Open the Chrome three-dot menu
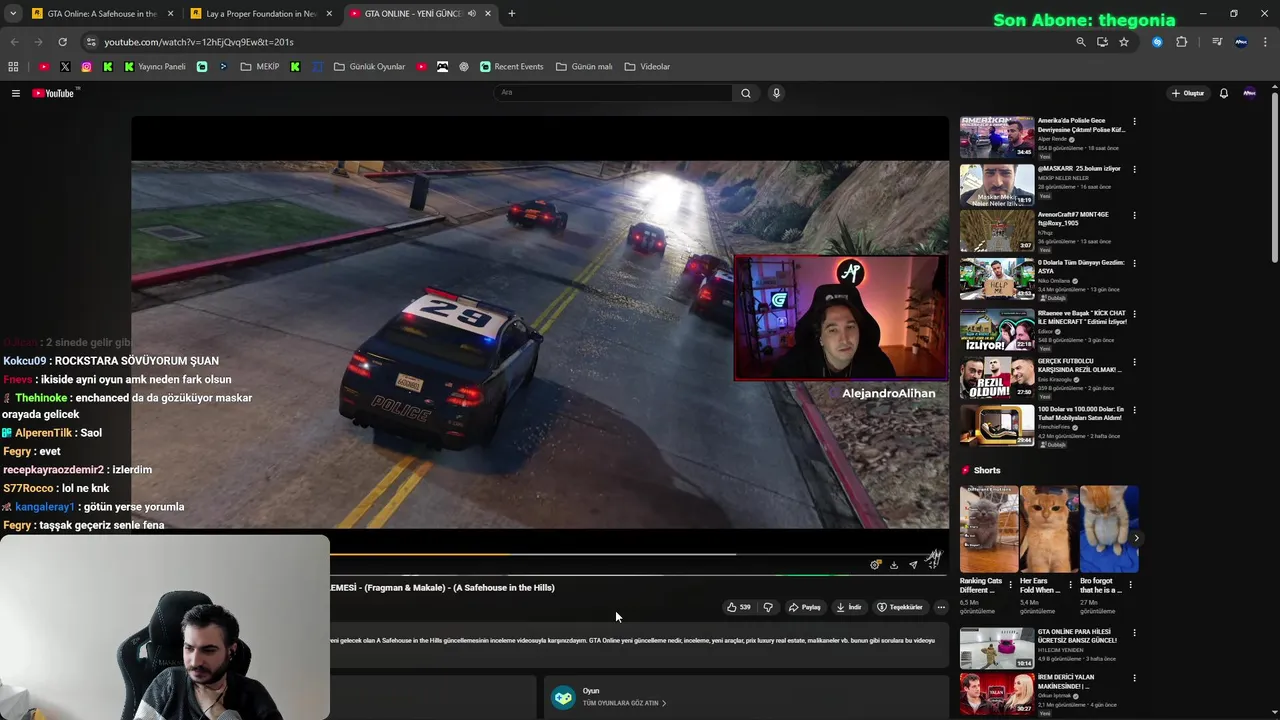This screenshot has width=1280, height=720. pyautogui.click(x=1266, y=42)
